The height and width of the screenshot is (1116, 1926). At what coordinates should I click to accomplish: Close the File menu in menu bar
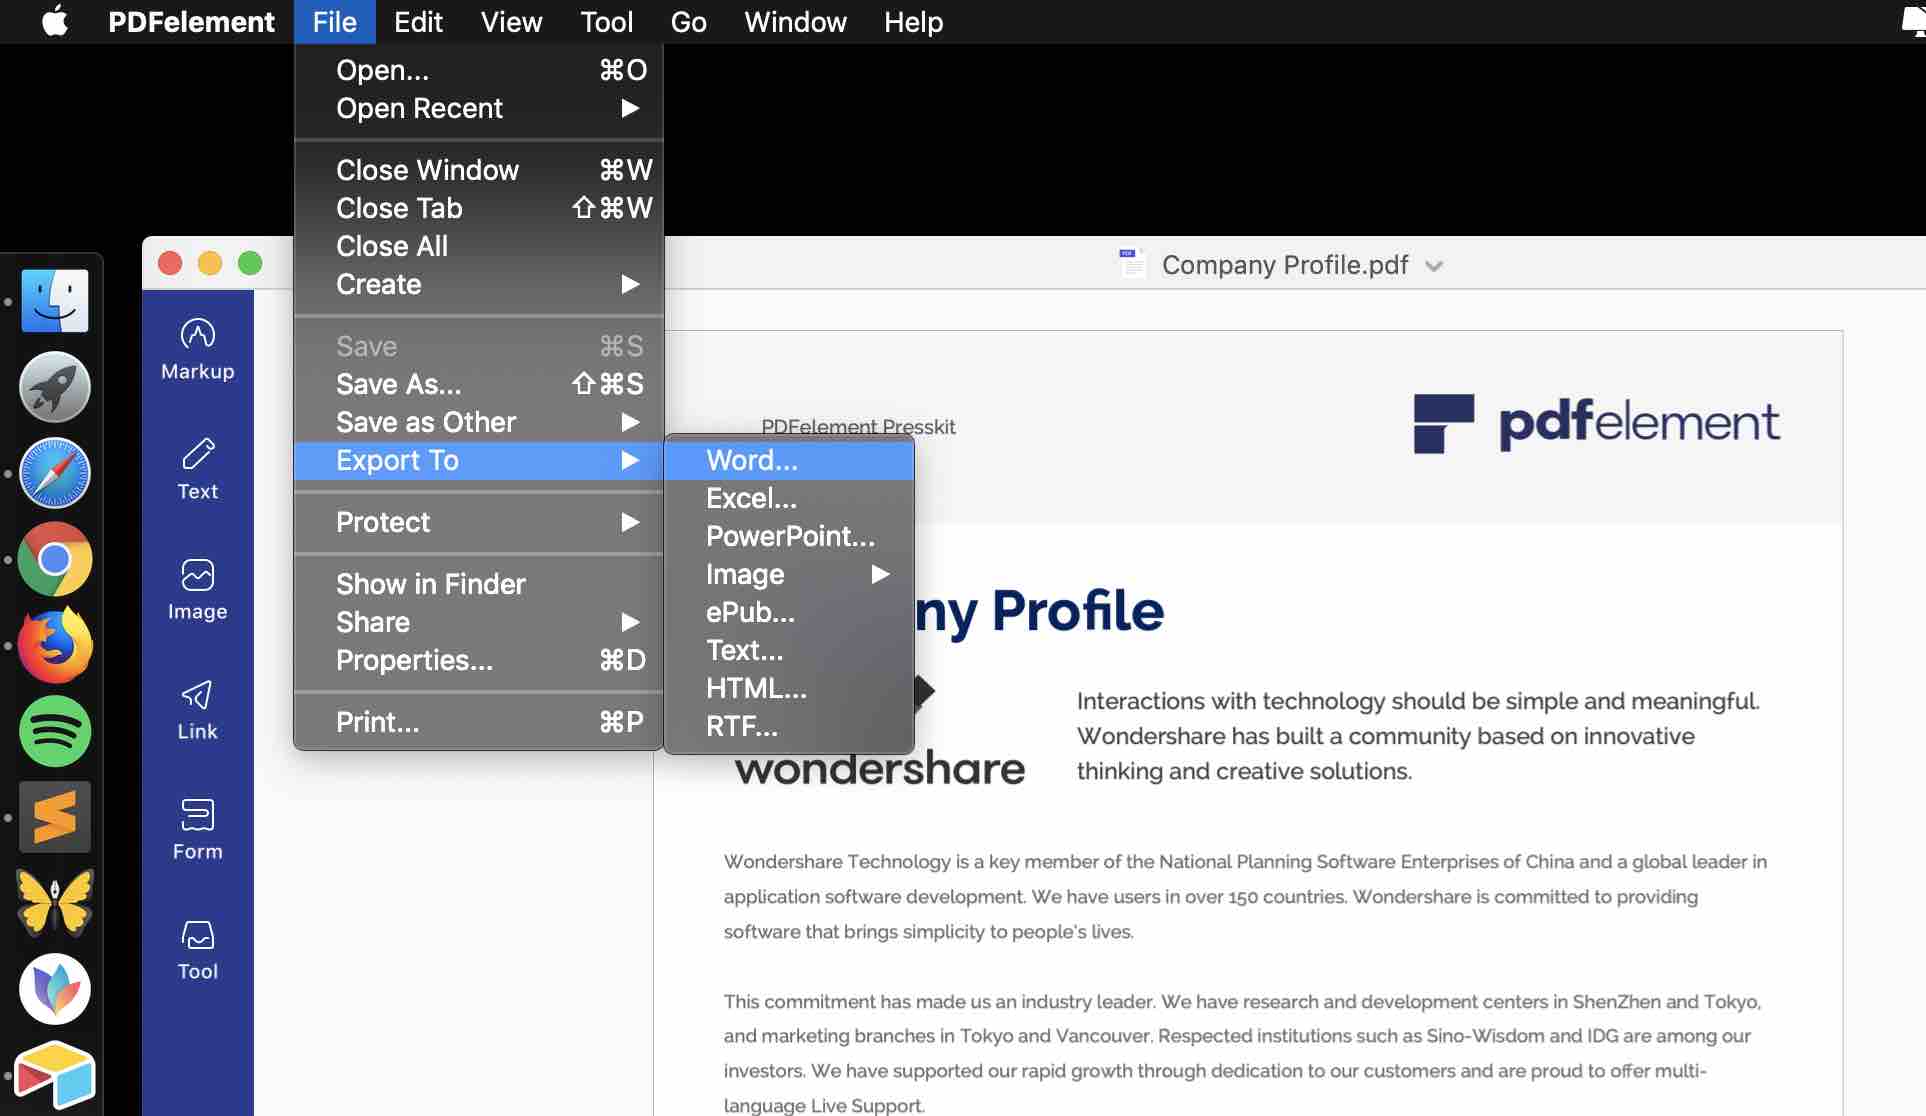click(x=334, y=22)
